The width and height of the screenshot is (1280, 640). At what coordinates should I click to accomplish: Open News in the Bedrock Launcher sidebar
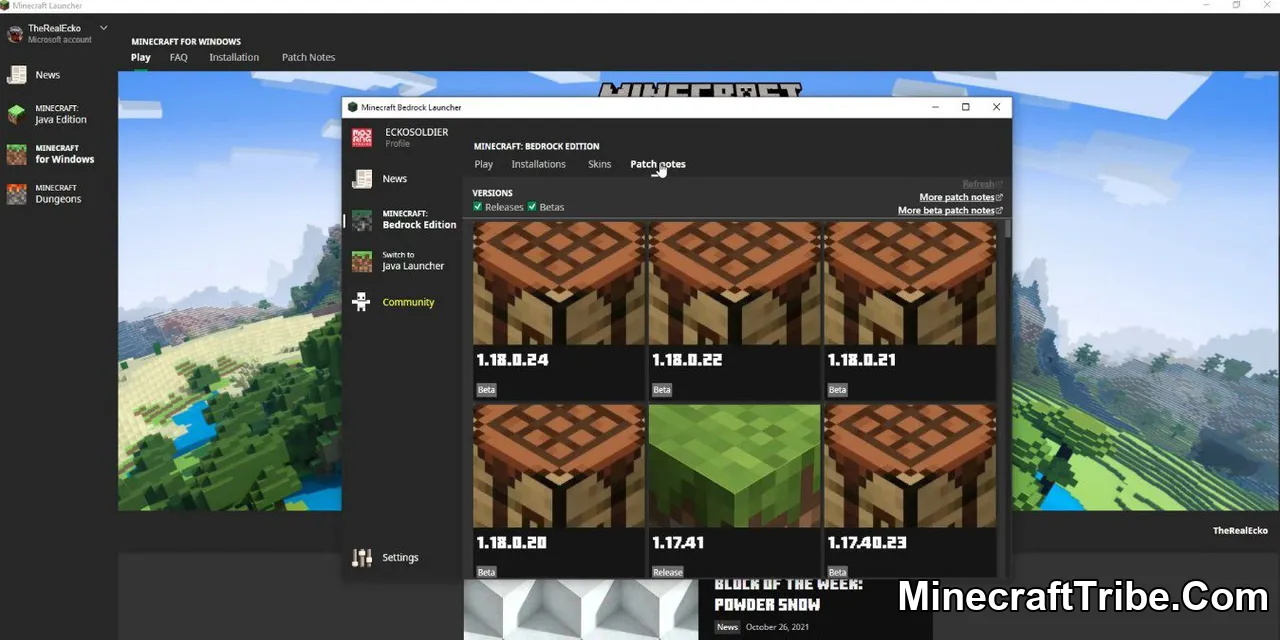point(394,179)
